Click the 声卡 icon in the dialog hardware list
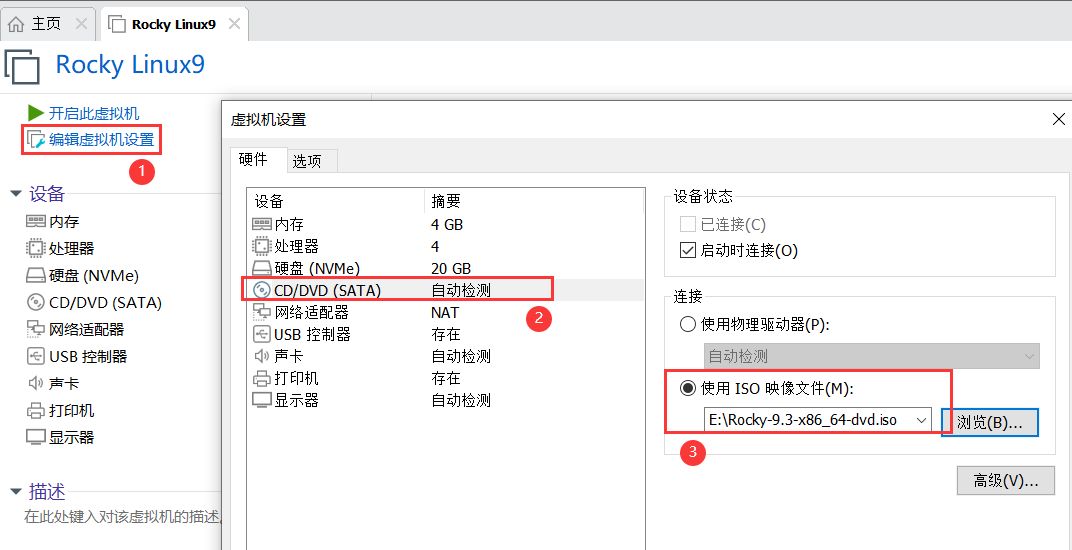 pos(262,356)
